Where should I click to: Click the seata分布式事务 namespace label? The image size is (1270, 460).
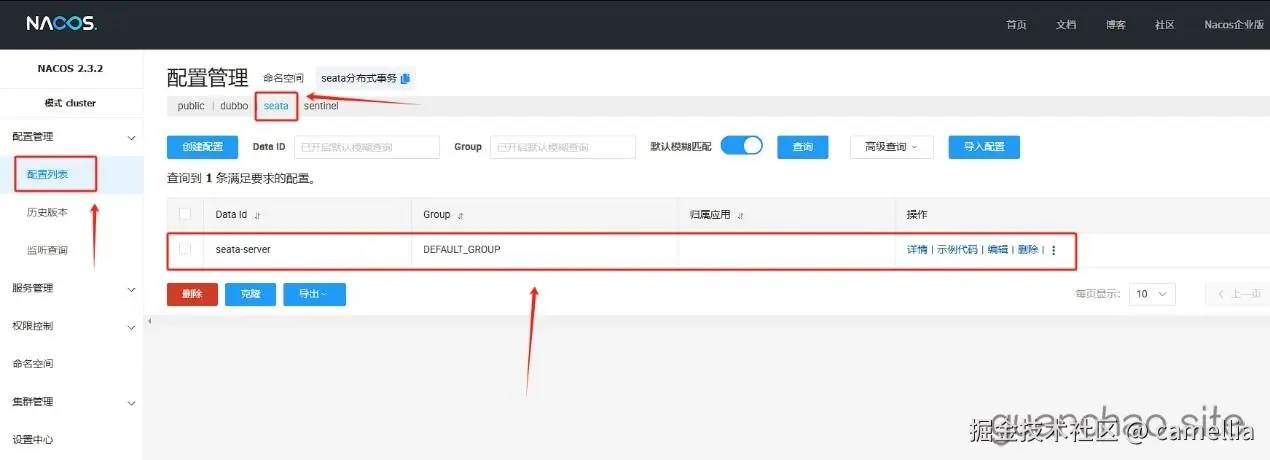pyautogui.click(x=358, y=78)
